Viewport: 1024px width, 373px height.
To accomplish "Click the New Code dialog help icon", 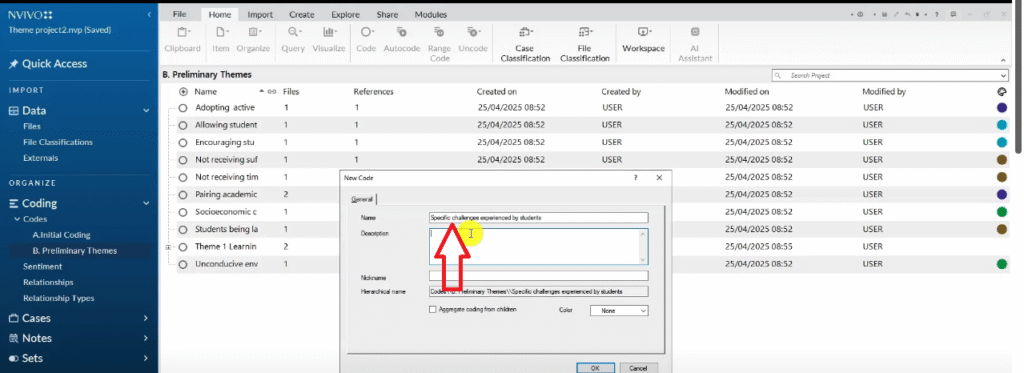I will [x=635, y=178].
